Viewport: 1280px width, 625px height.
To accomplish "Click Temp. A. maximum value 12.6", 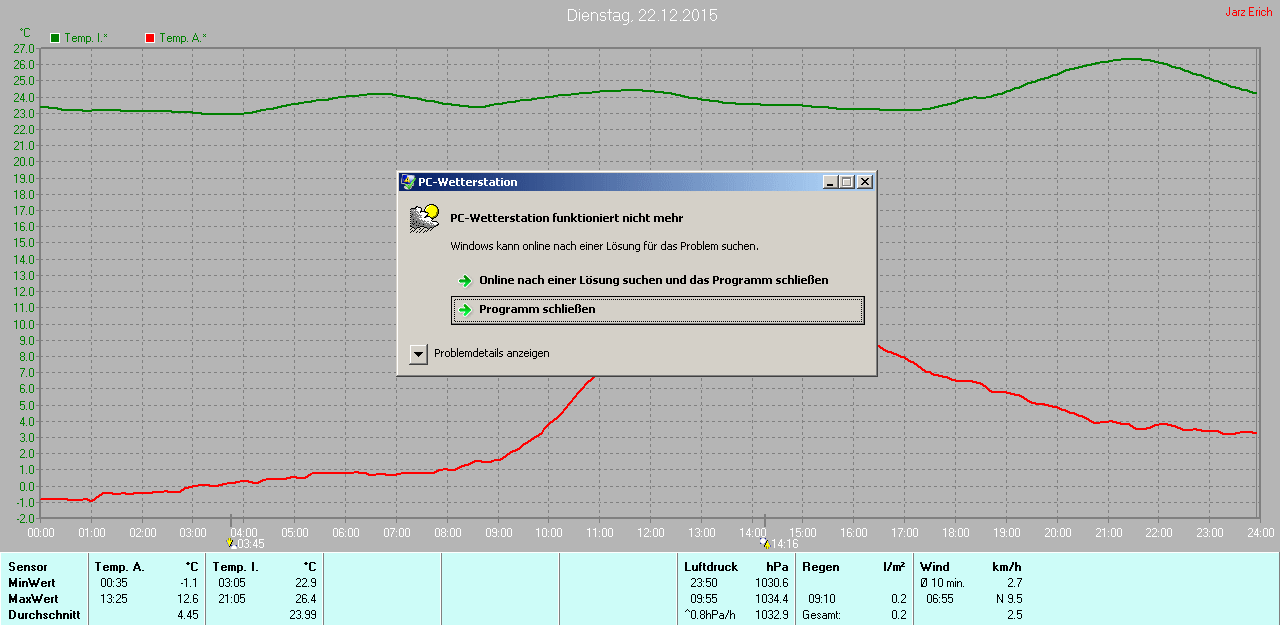I will click(187, 599).
